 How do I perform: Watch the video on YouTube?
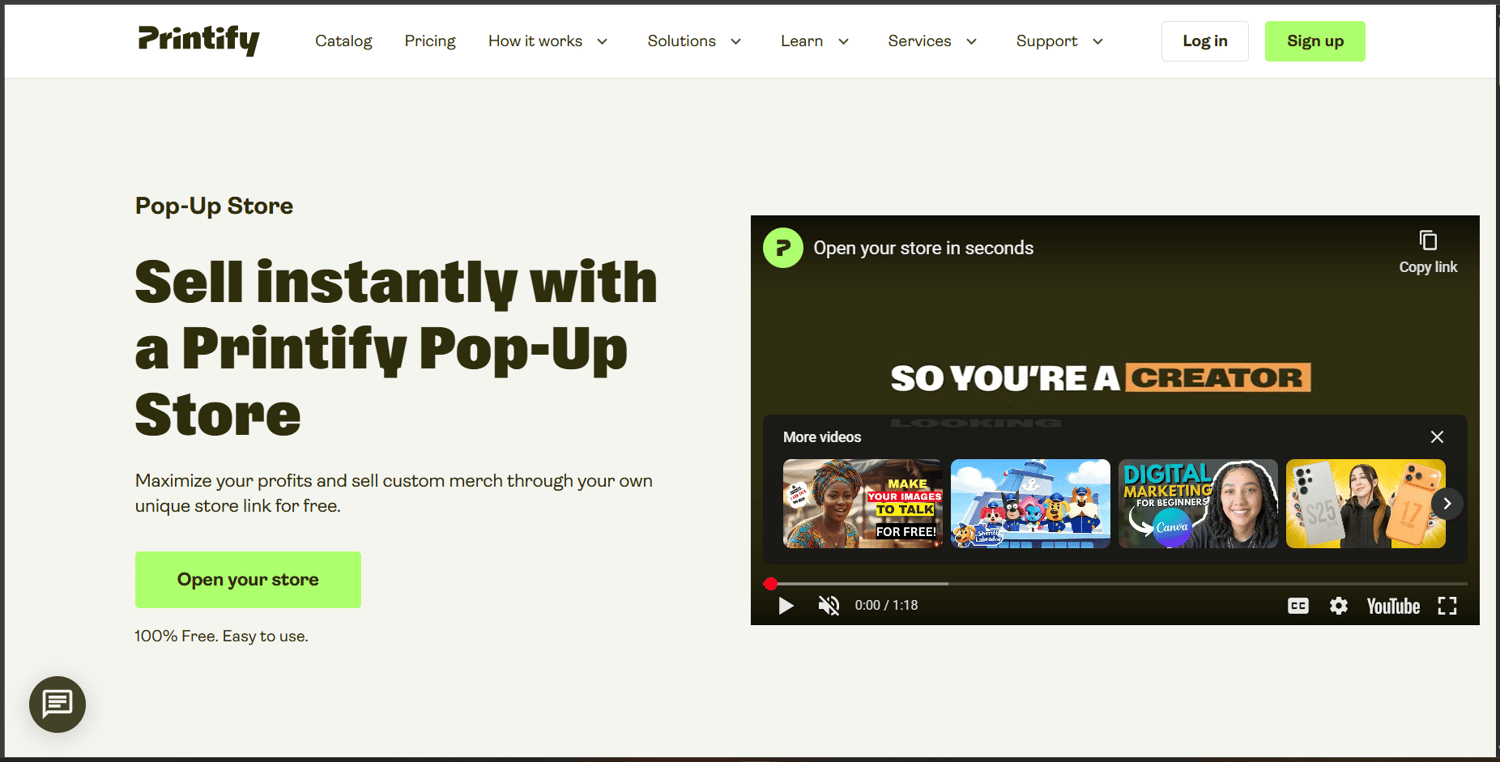[1393, 605]
